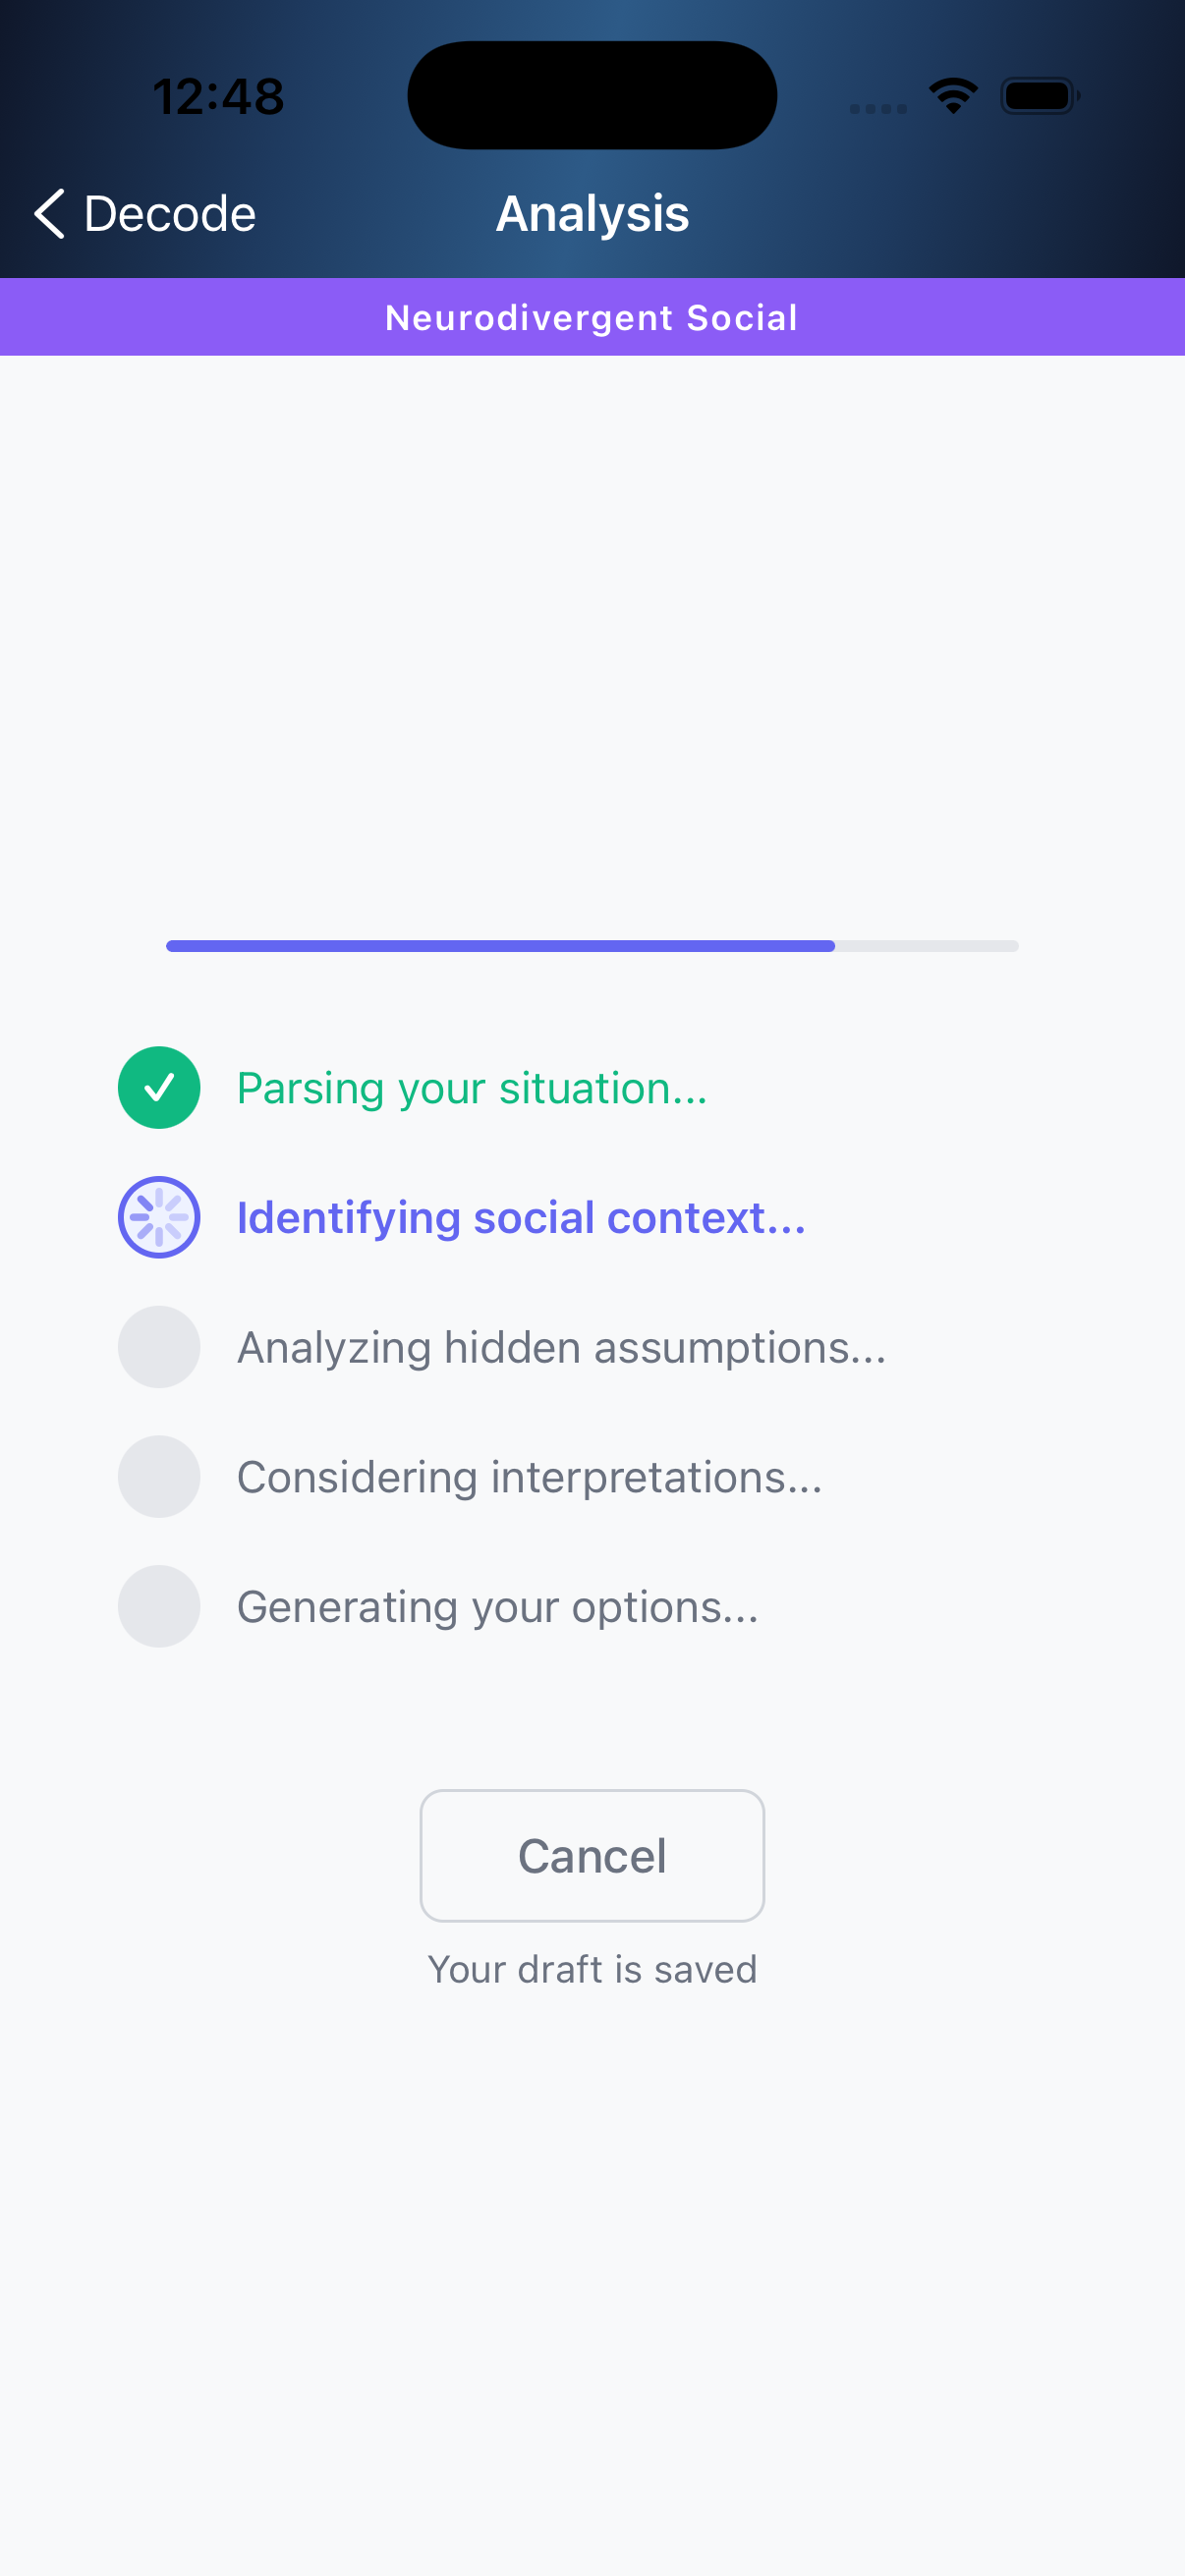Tap the cellular signal dots
The image size is (1185, 2576).
878,108
